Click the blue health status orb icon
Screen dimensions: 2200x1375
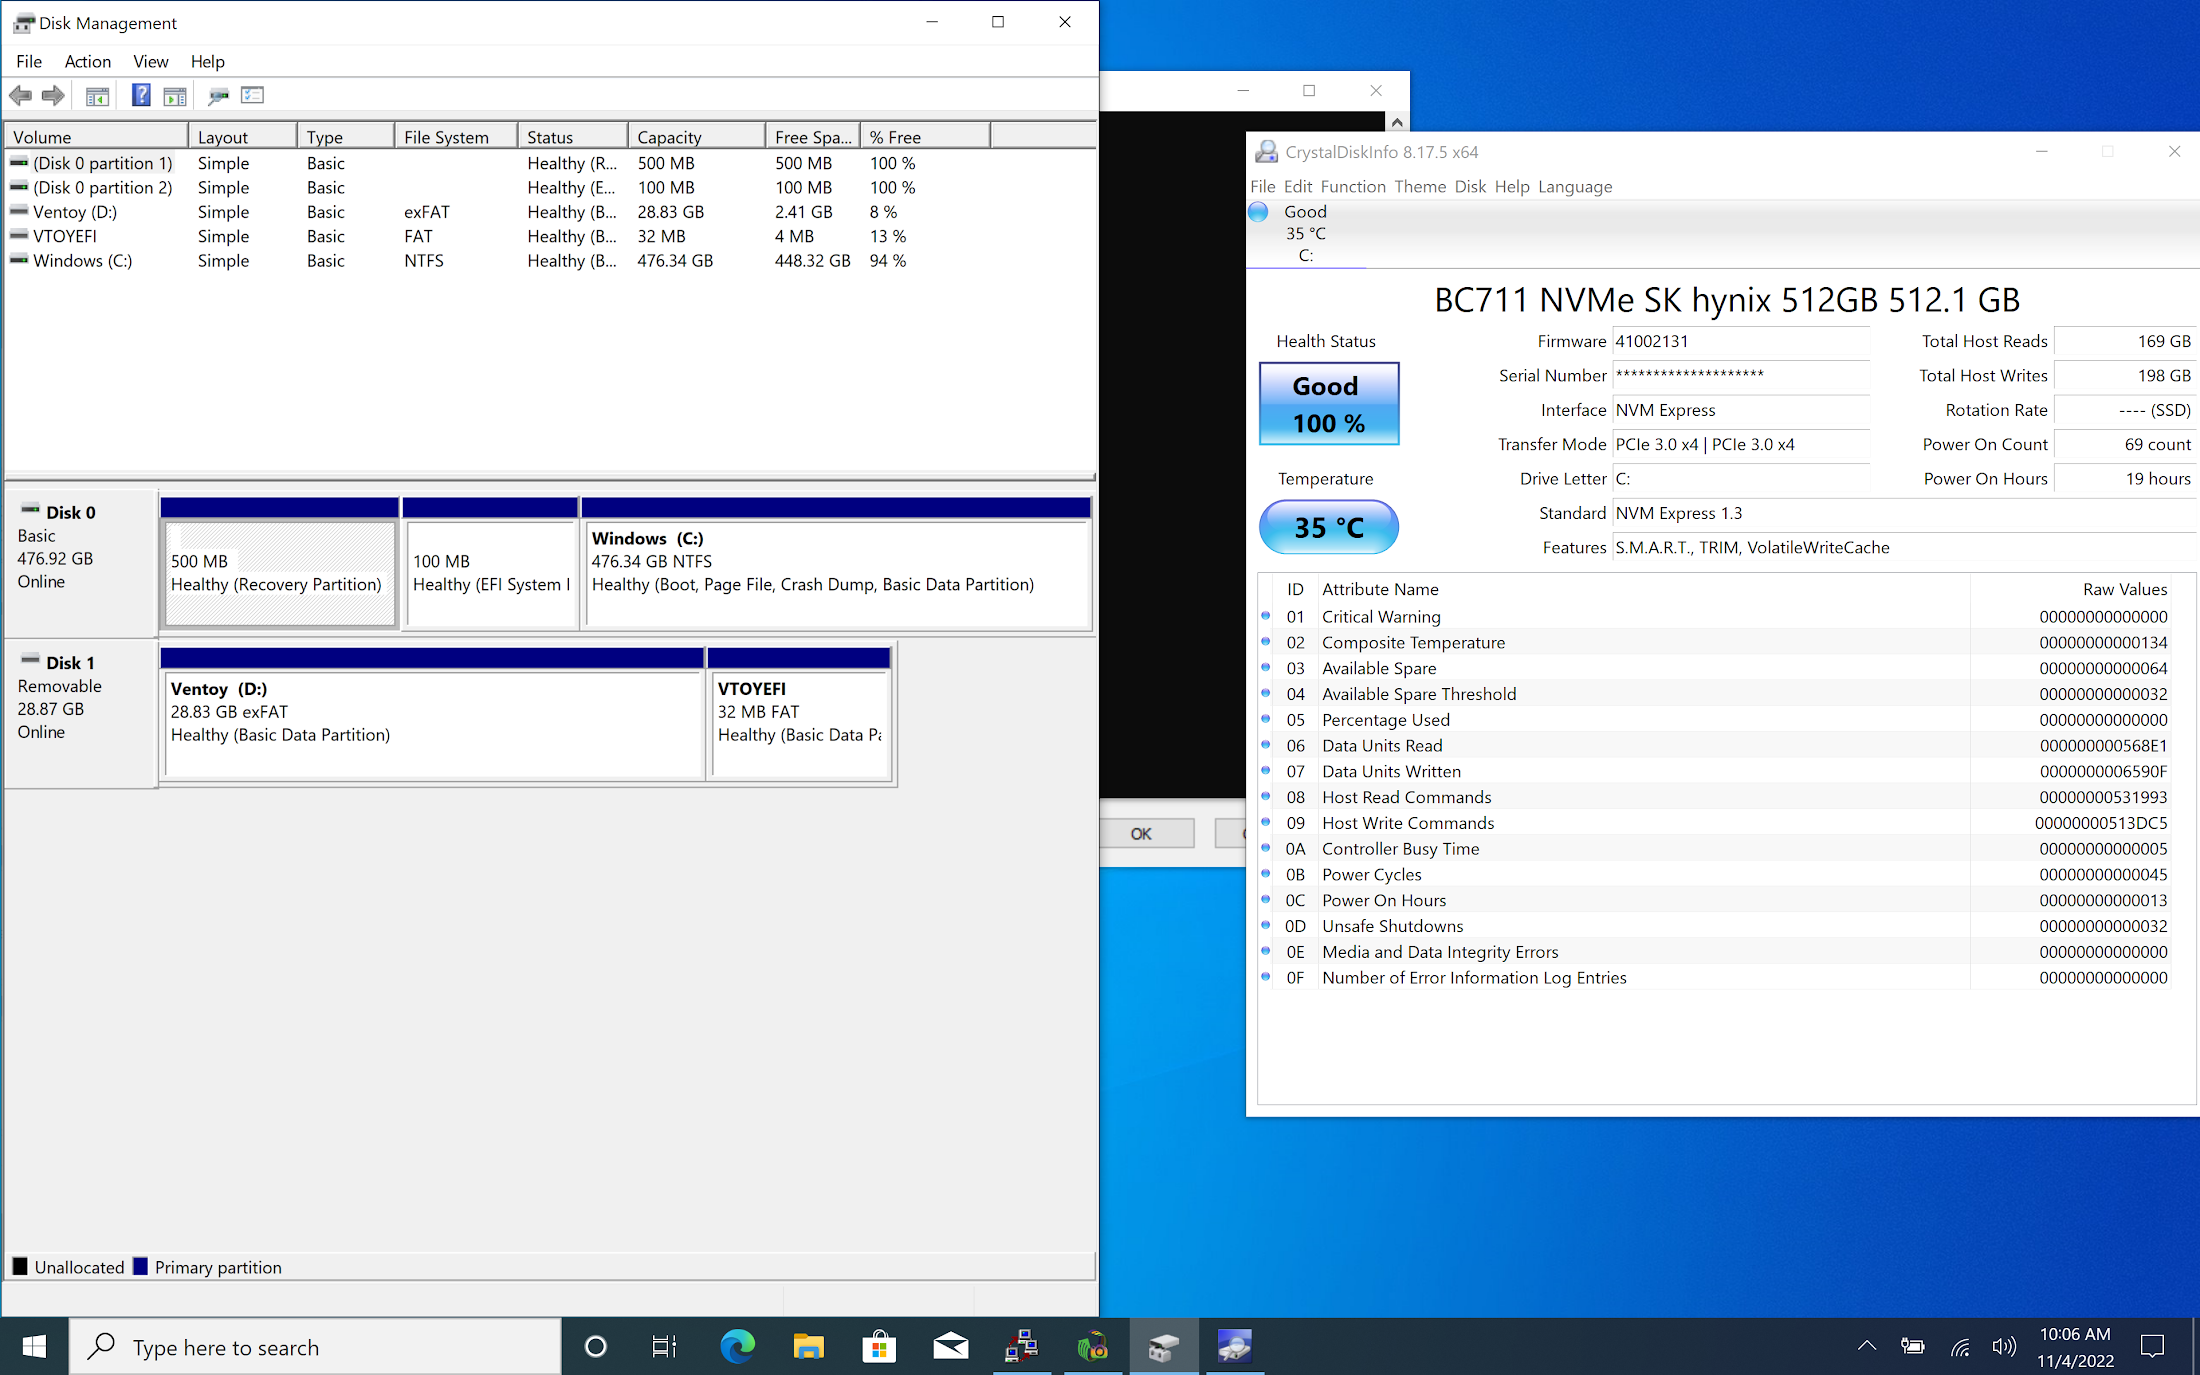(1258, 212)
